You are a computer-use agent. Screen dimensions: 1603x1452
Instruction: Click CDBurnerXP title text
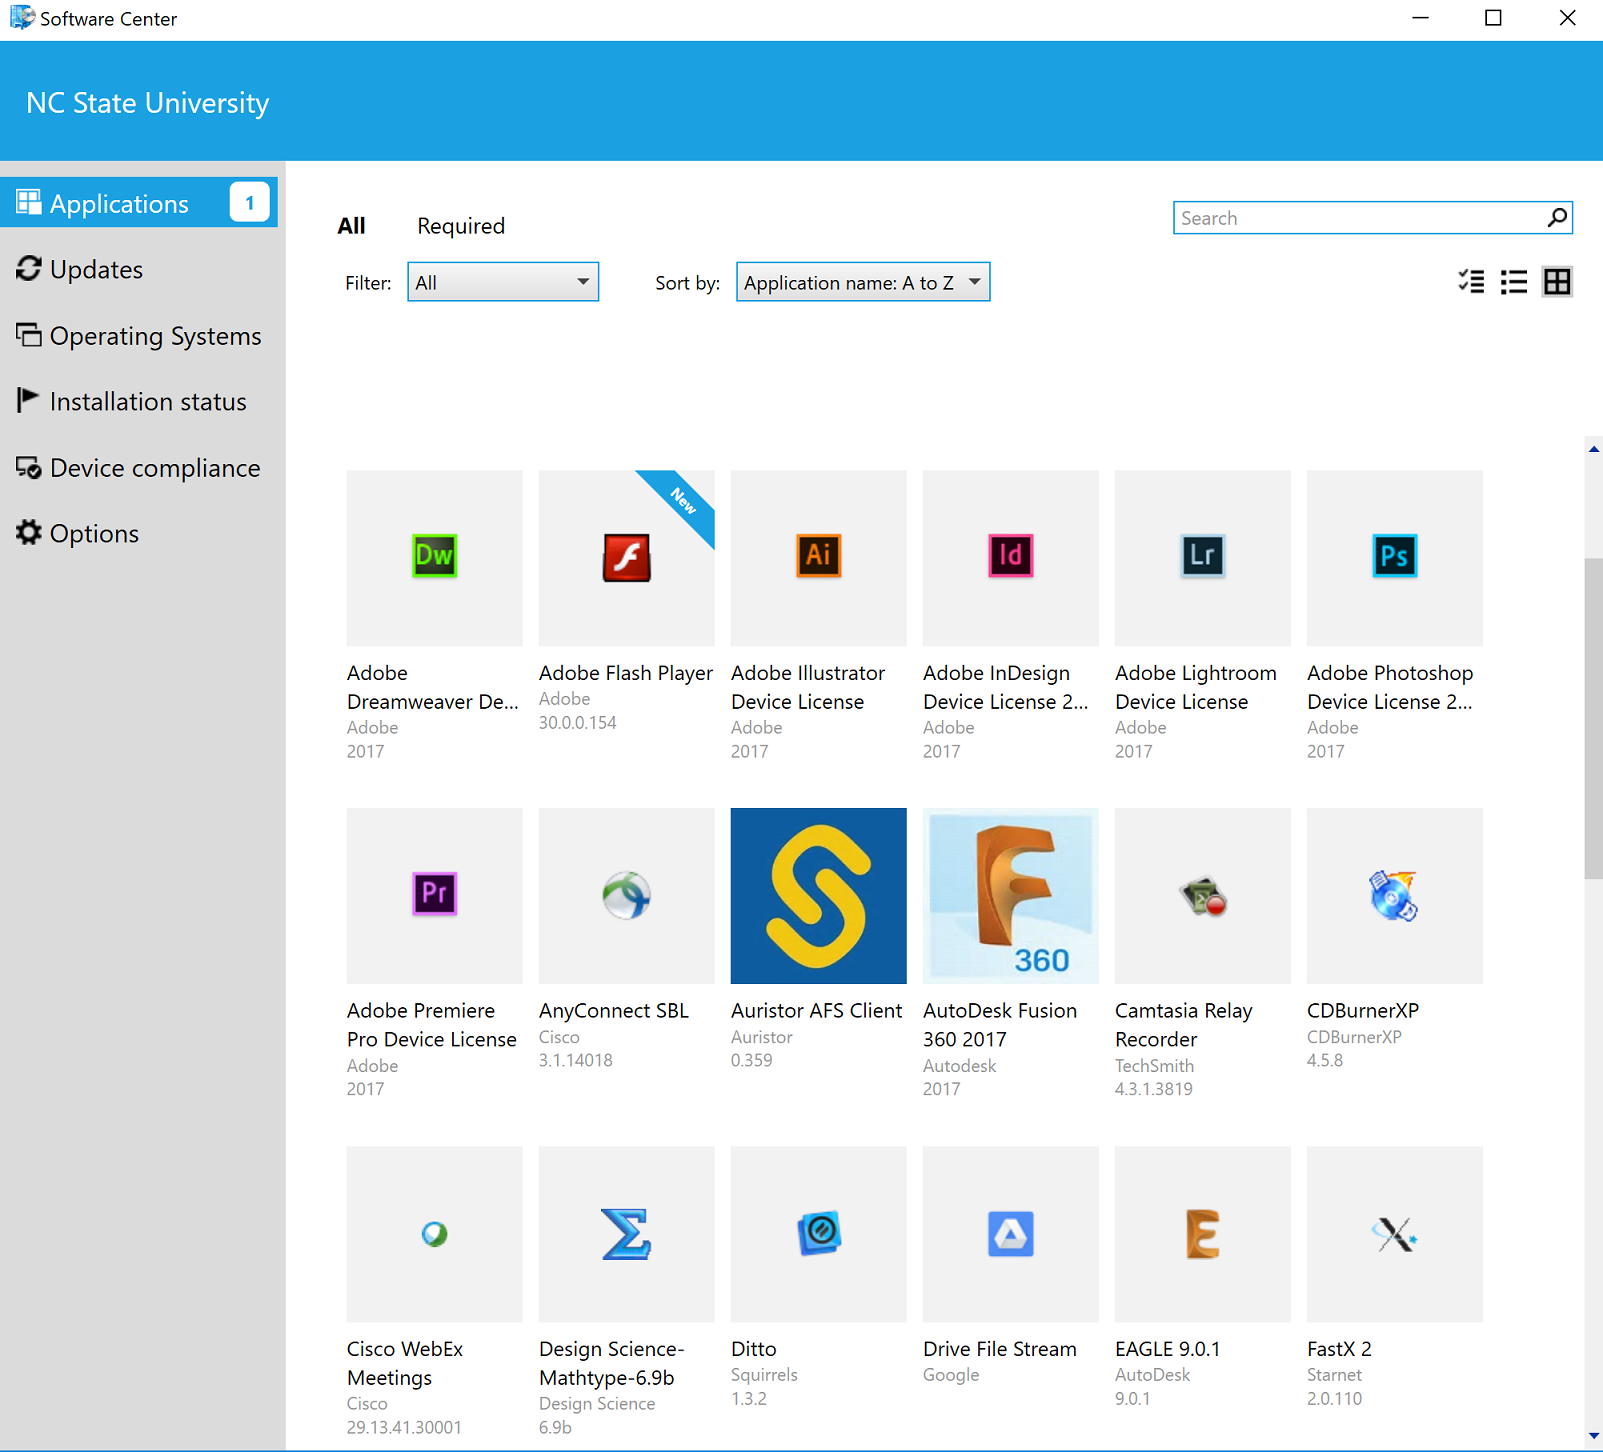(x=1363, y=1011)
